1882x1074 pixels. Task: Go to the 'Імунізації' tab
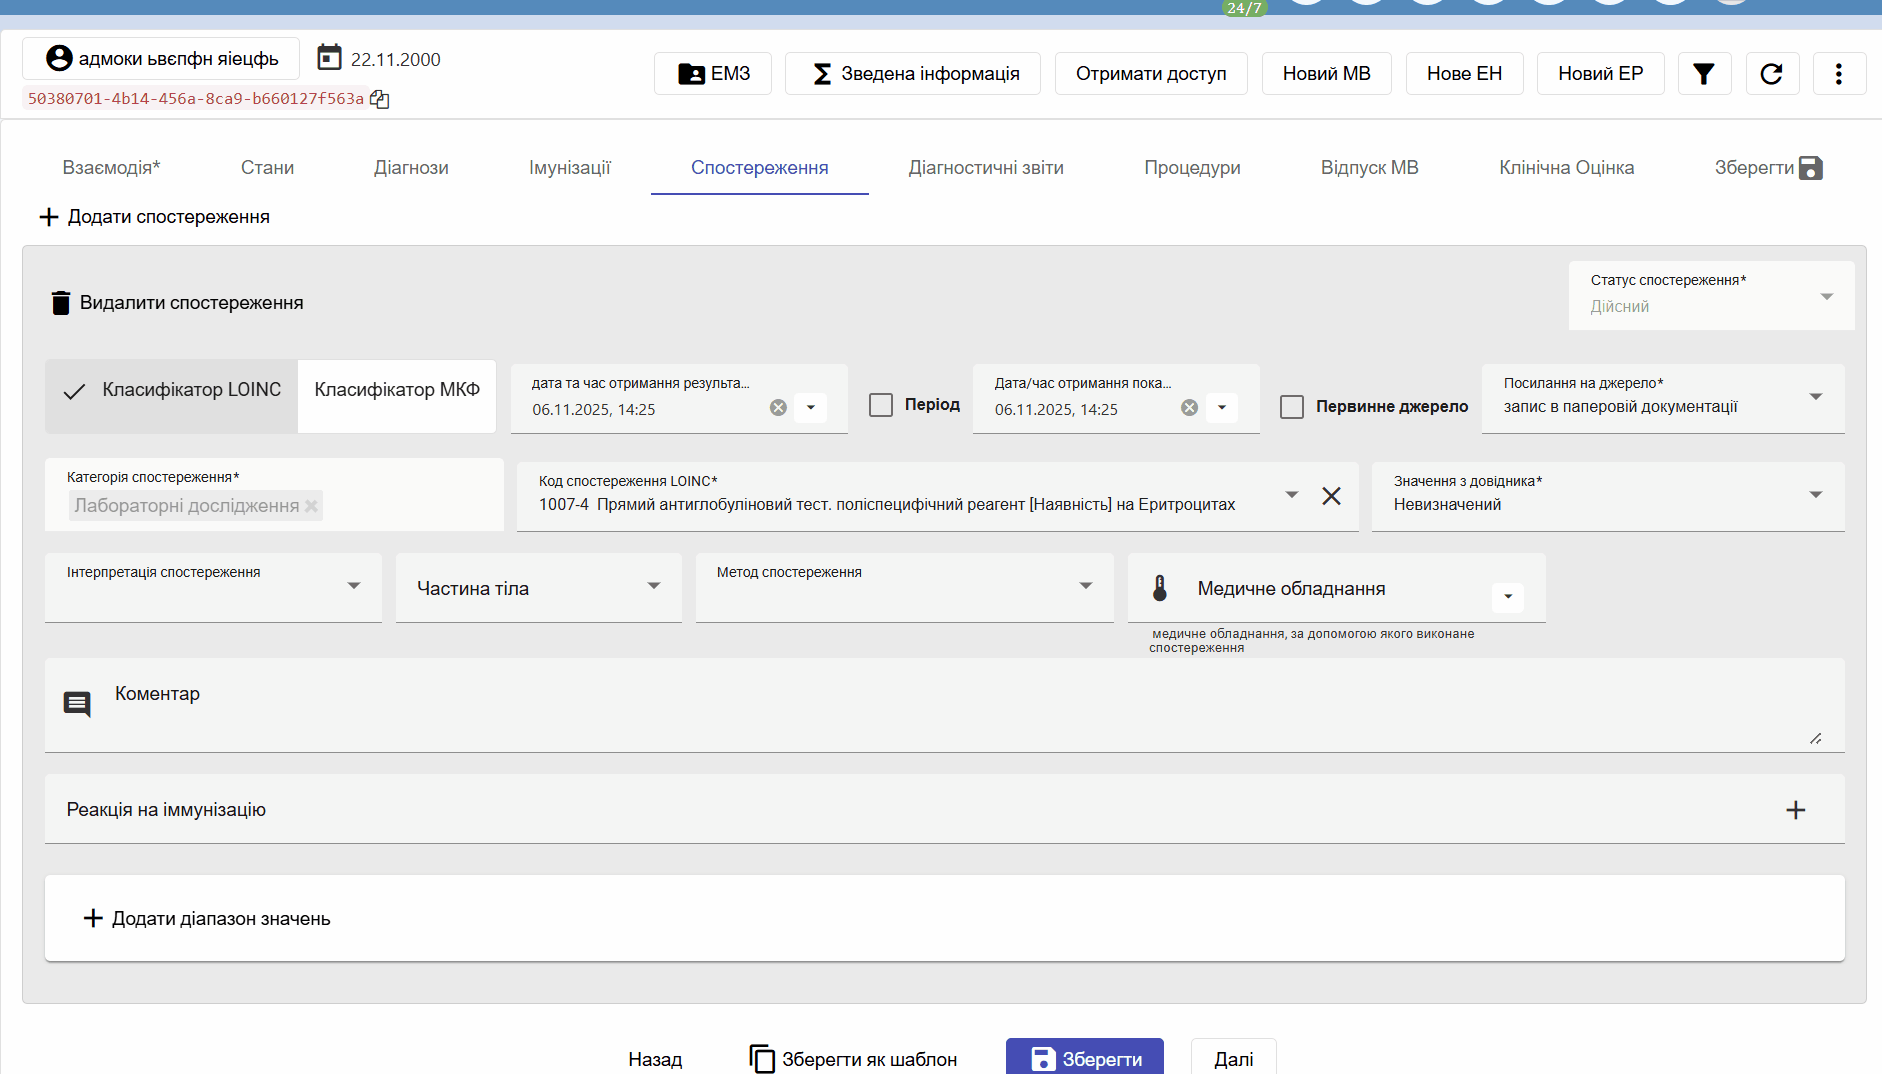click(x=570, y=168)
